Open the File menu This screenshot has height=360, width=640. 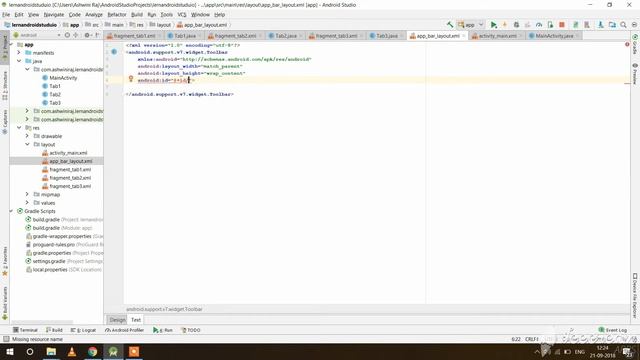point(6,15)
